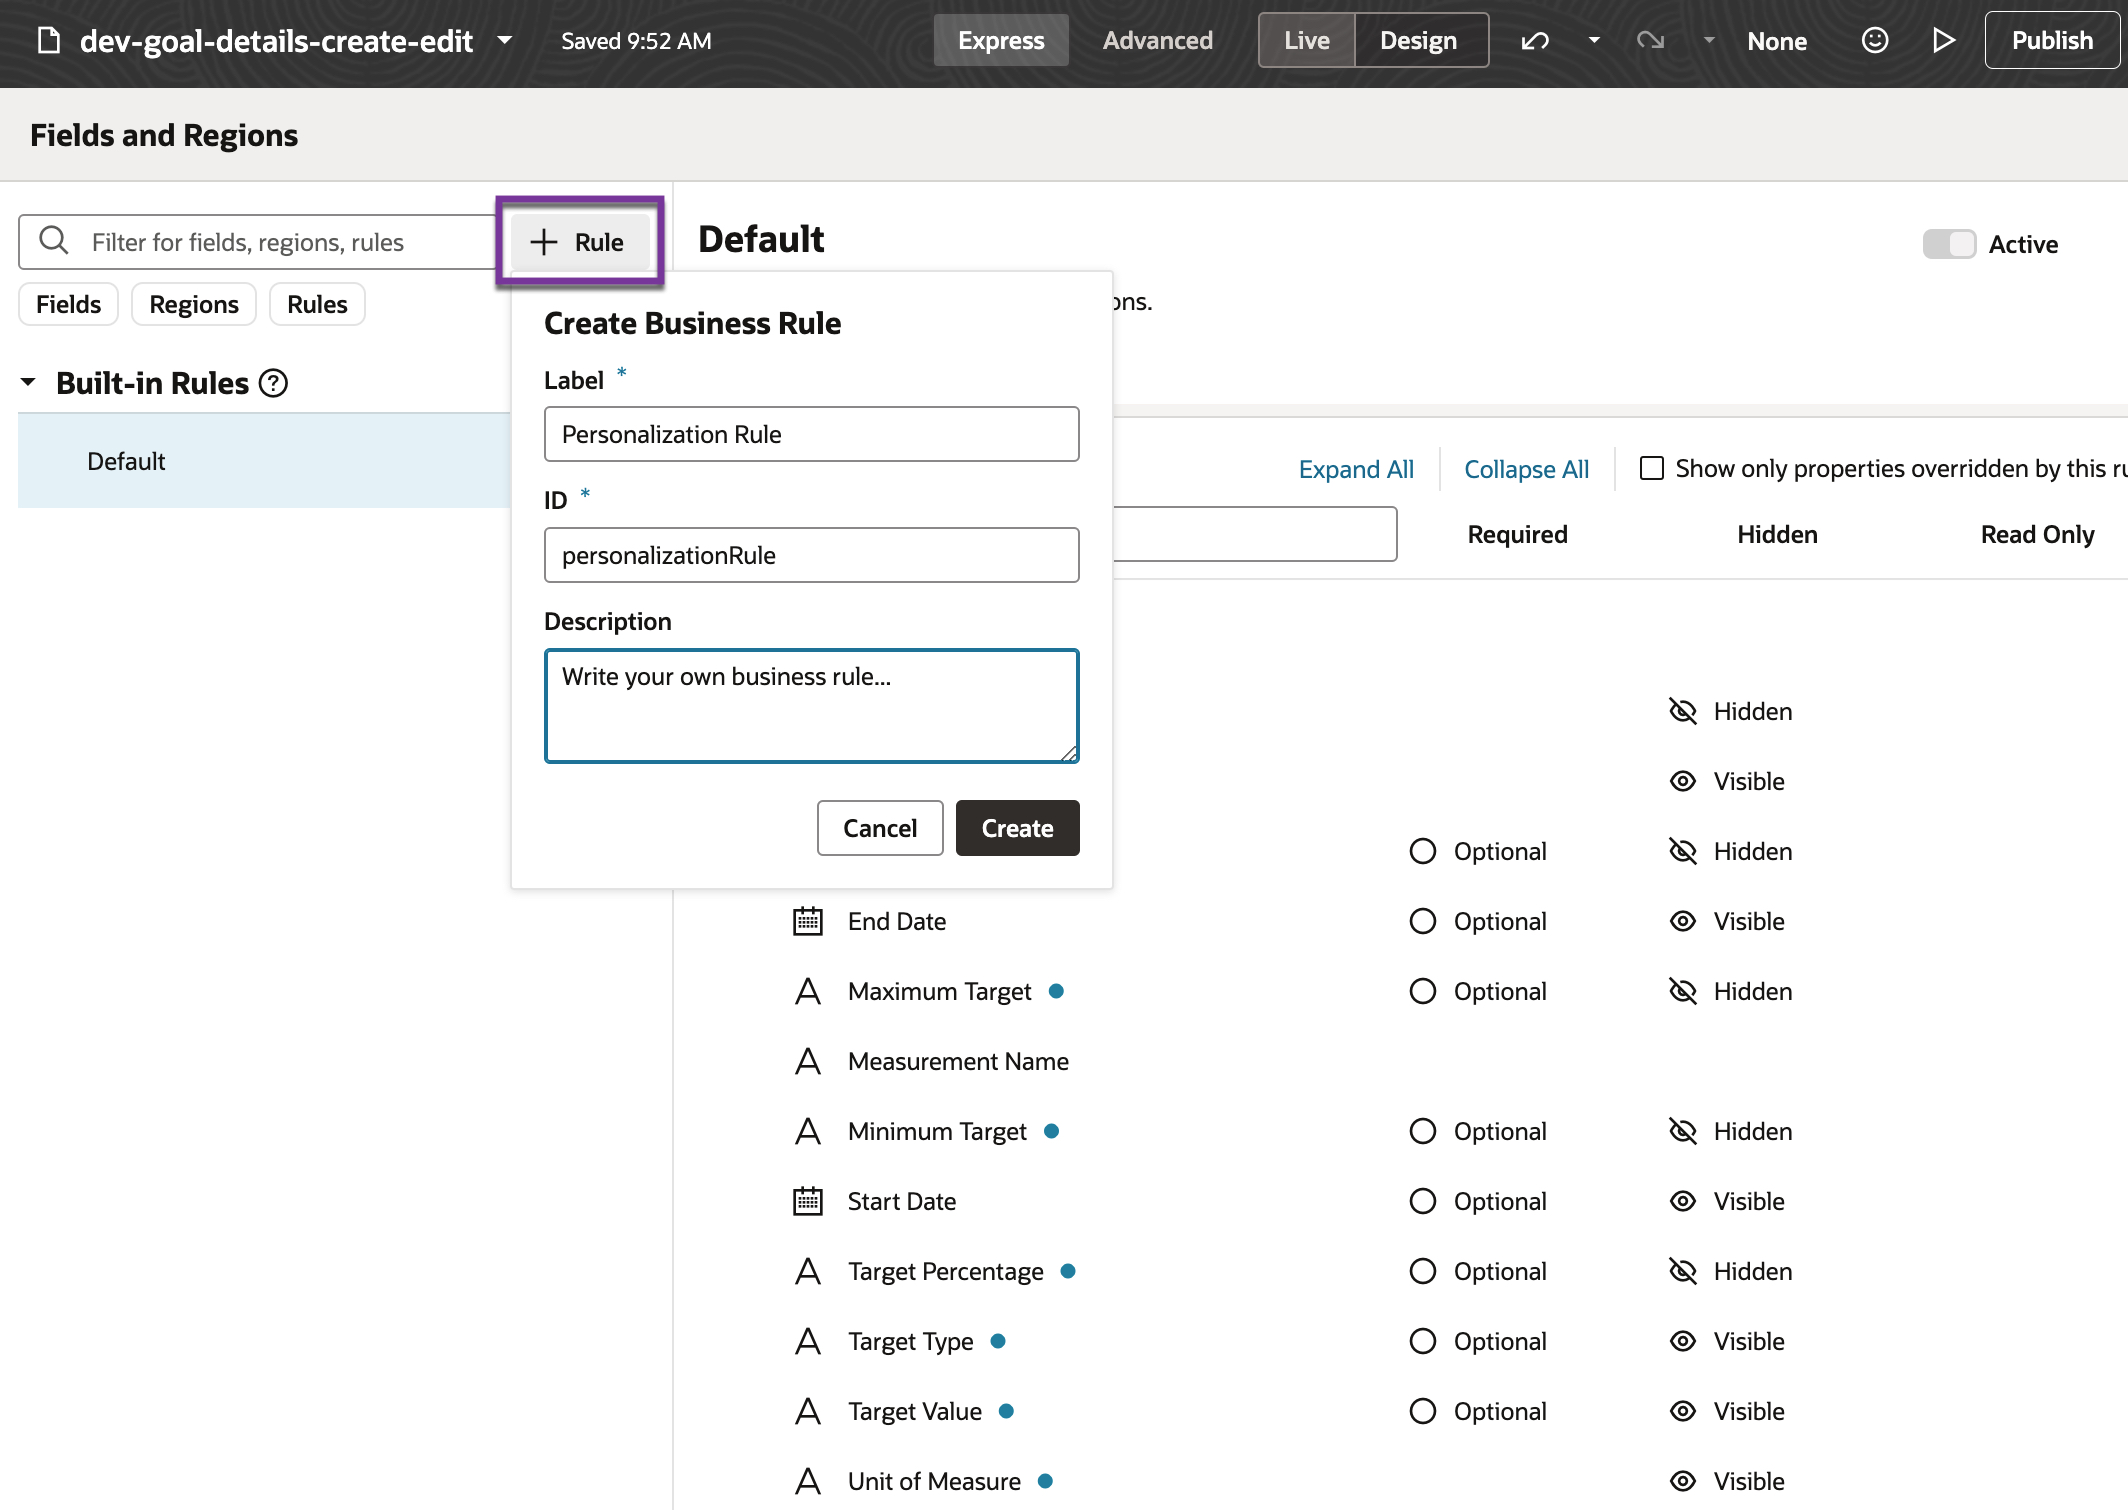Click the redo arrow icon
Screen dimensions: 2128x1510
[1650, 41]
